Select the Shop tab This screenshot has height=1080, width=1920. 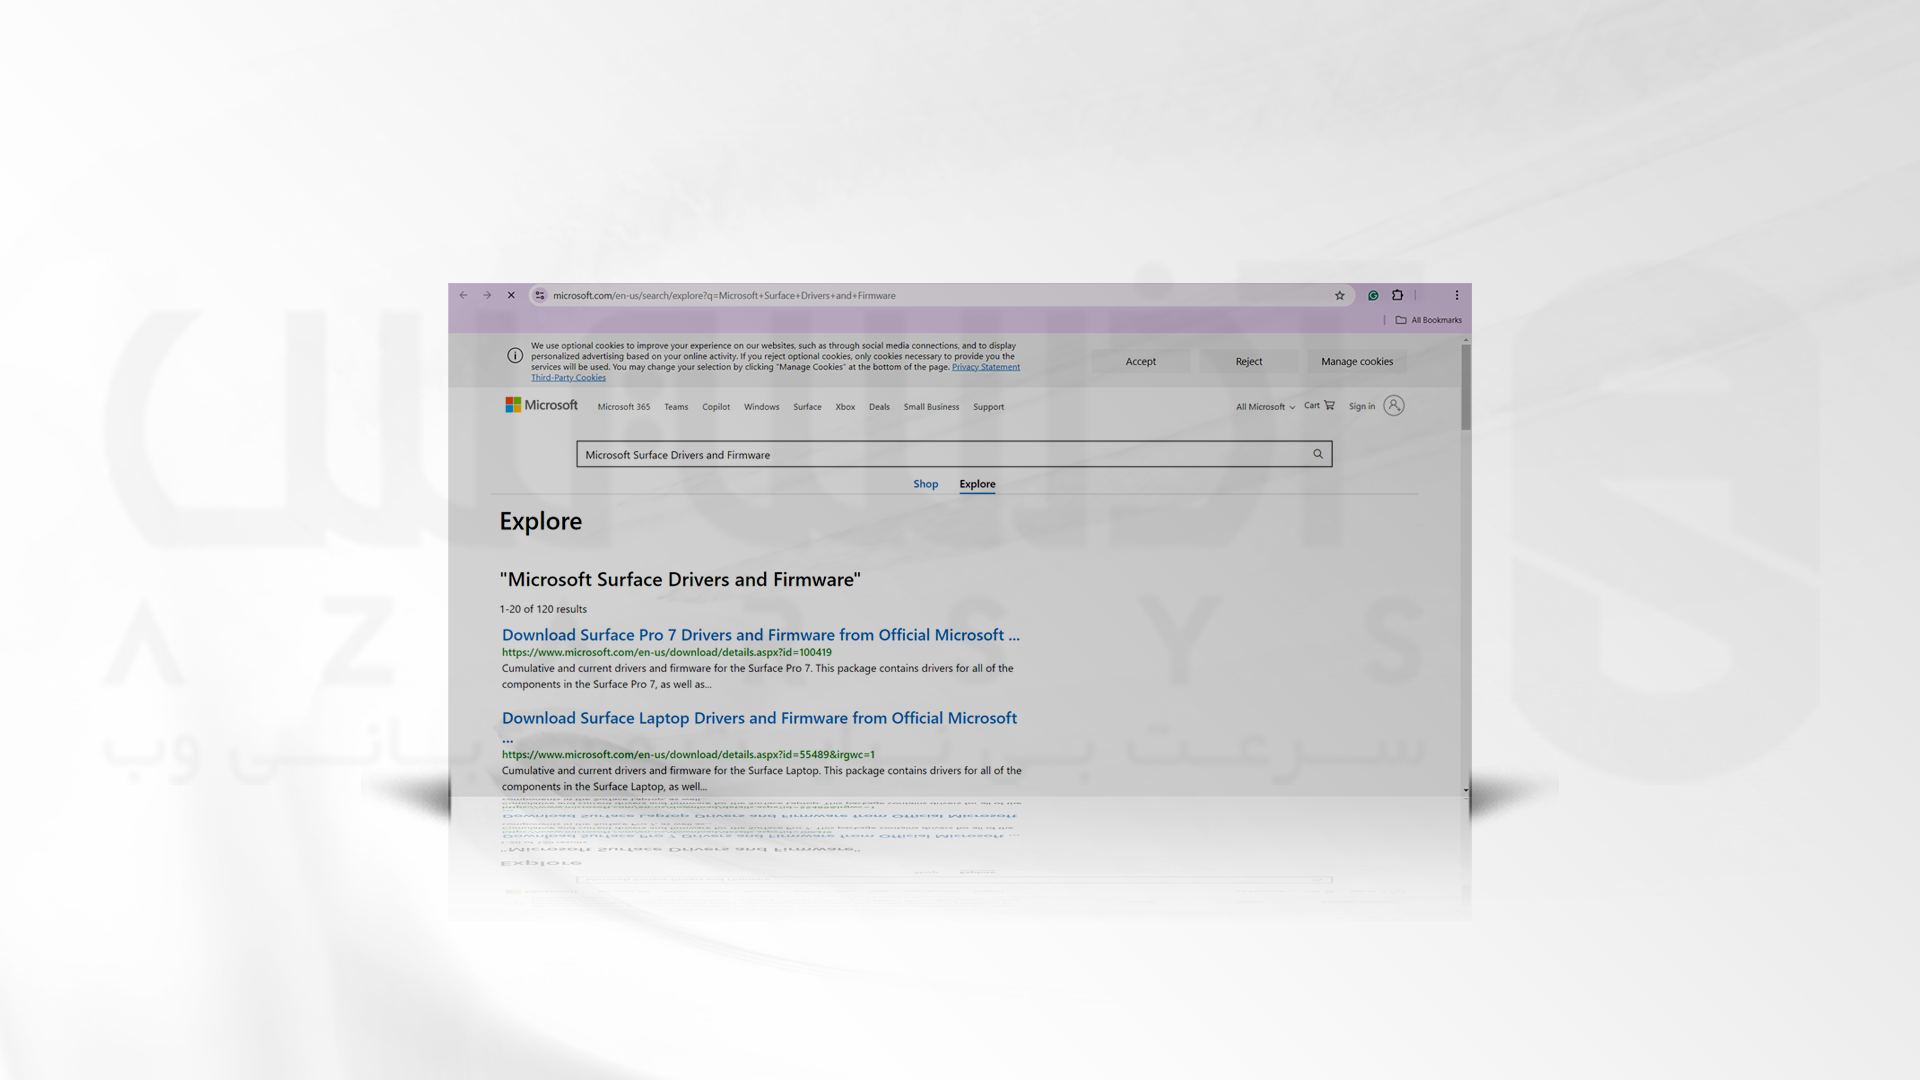tap(926, 483)
